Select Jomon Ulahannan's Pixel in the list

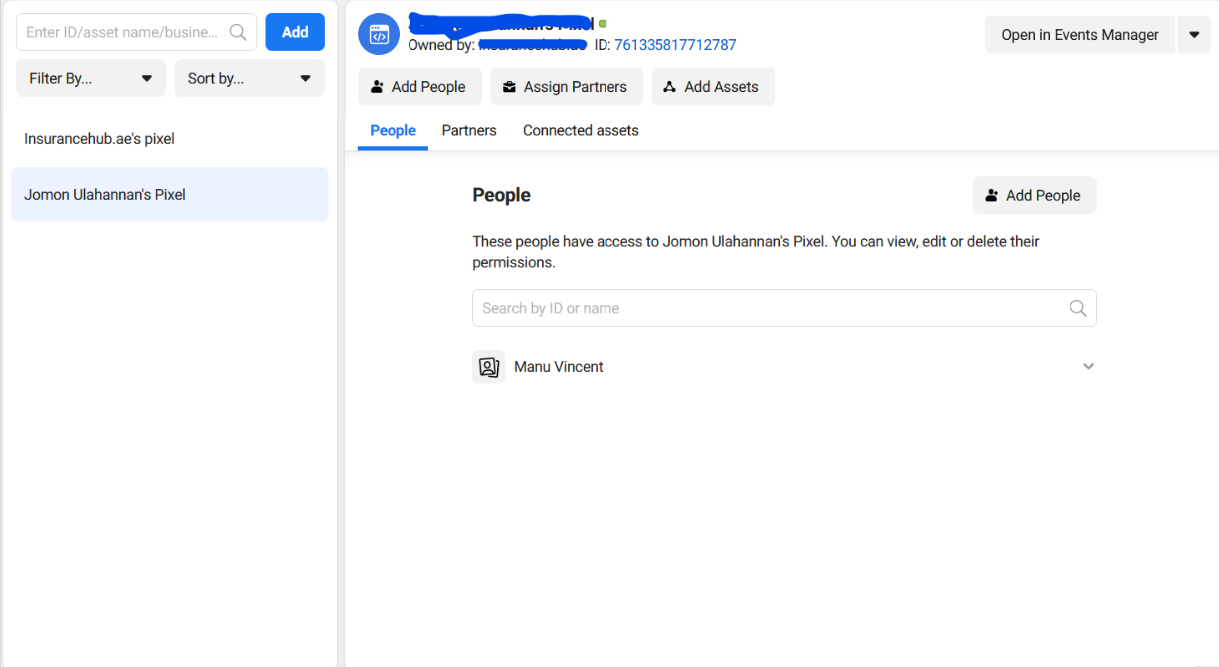pos(170,194)
